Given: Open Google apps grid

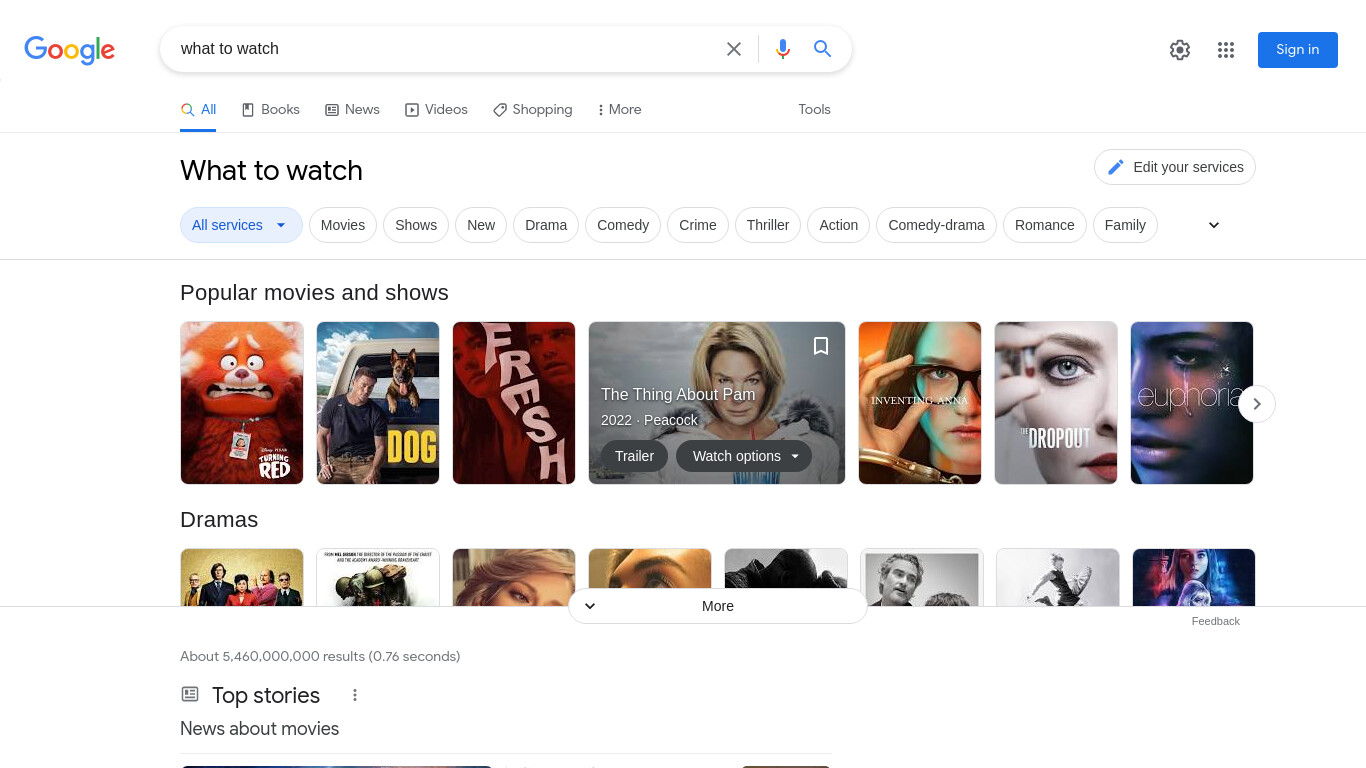Looking at the screenshot, I should click(1226, 50).
